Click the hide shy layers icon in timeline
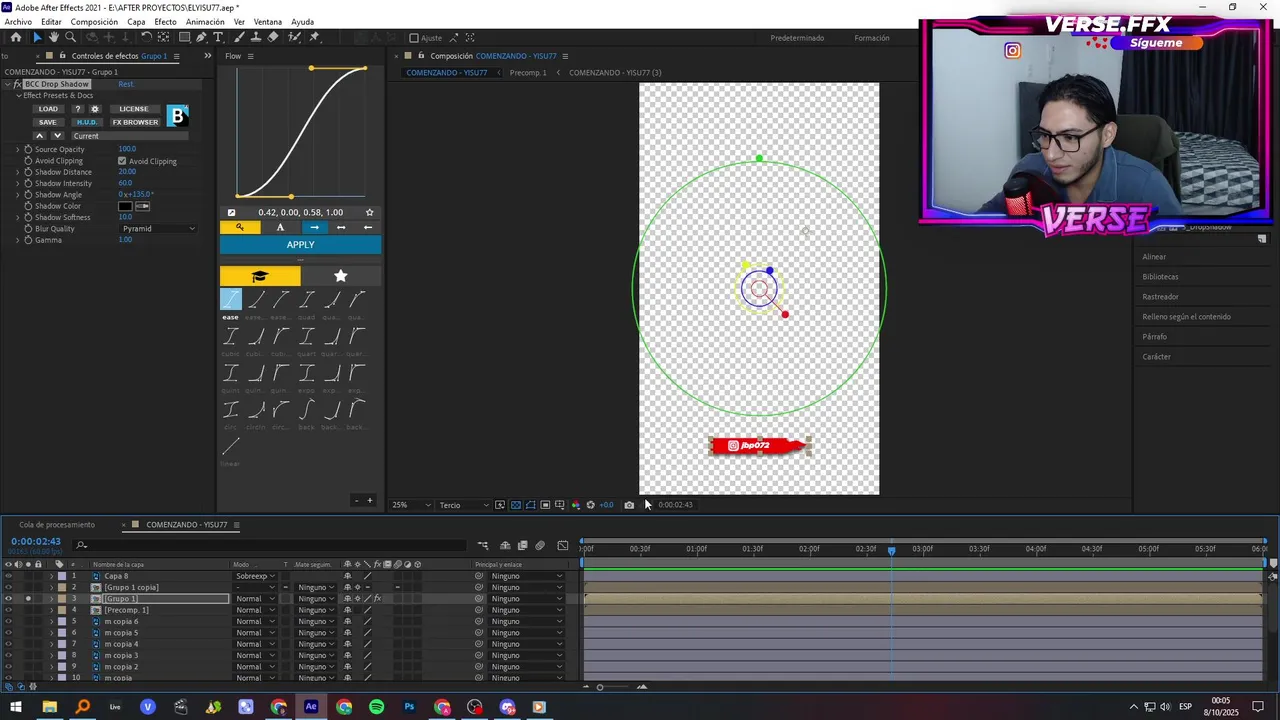Screen dimensions: 1280x720 505,545
